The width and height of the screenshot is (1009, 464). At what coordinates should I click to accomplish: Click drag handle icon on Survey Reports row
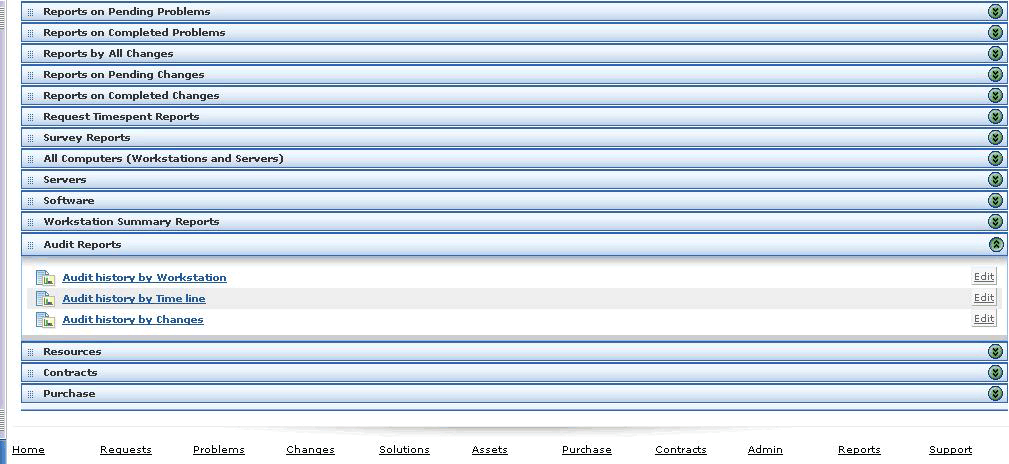[x=30, y=138]
